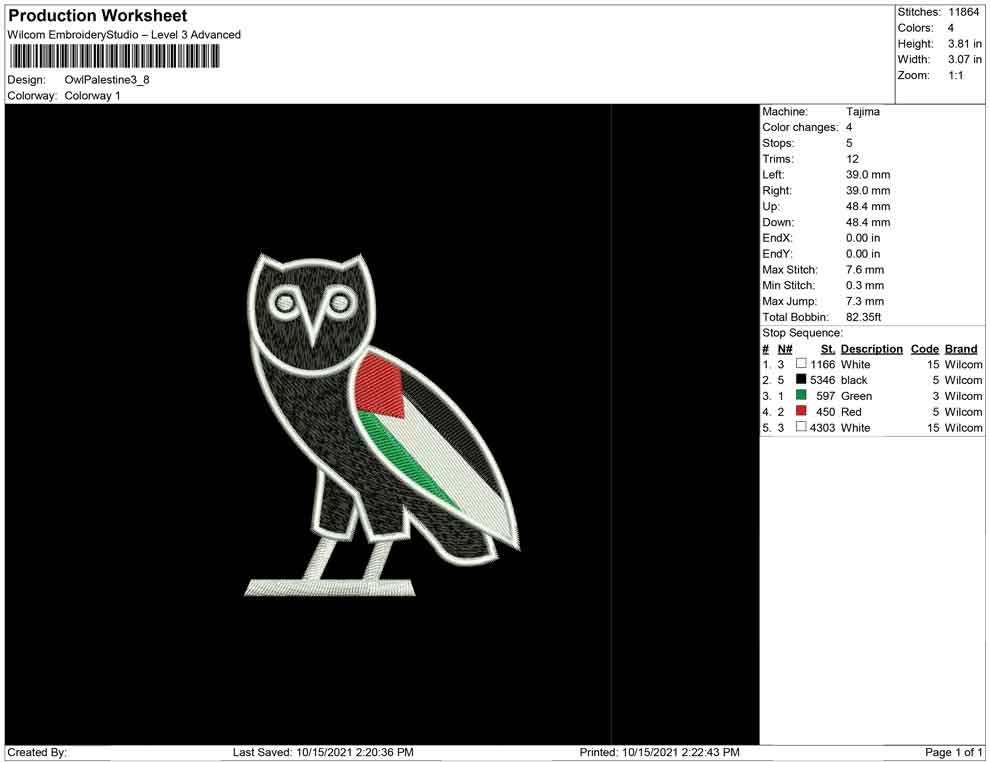Screen dimensions: 990x762
Task: Click the Green description in stop 3
Action: coord(857,396)
